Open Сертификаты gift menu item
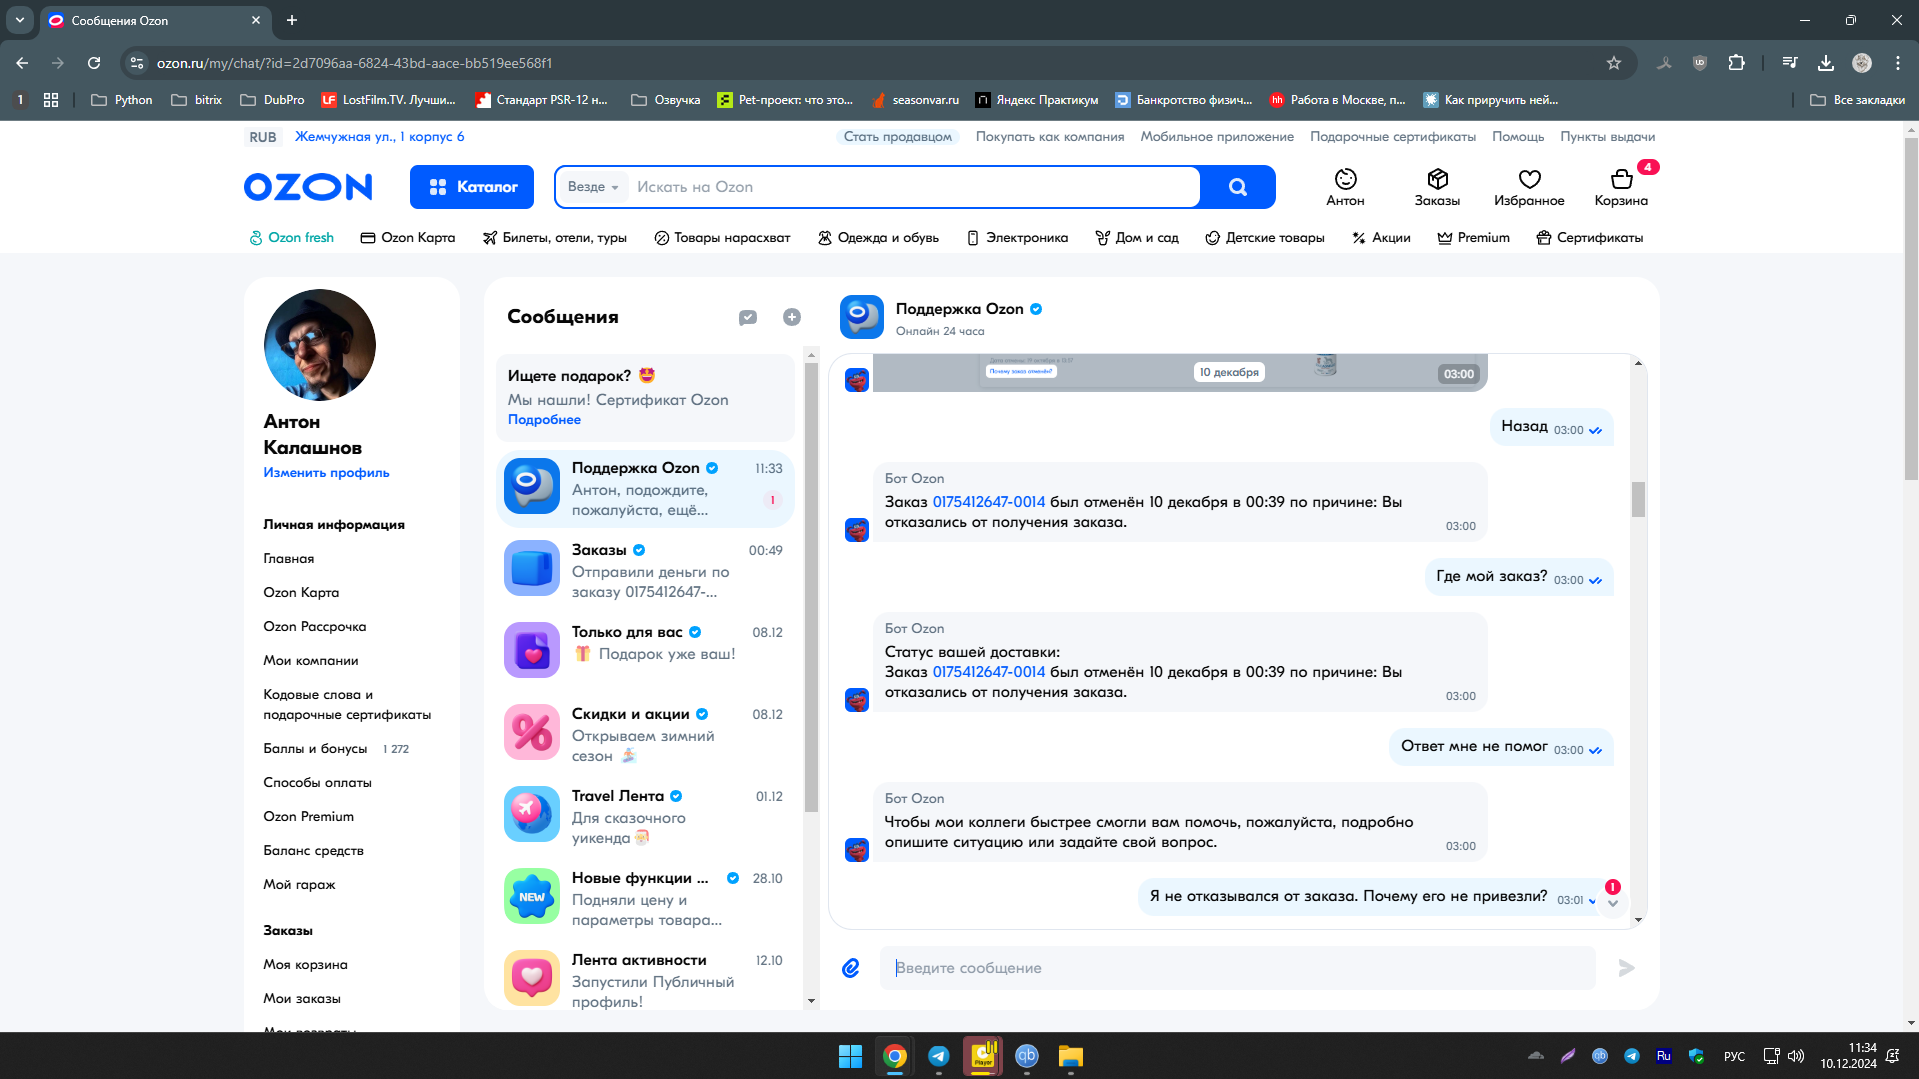 (1589, 238)
